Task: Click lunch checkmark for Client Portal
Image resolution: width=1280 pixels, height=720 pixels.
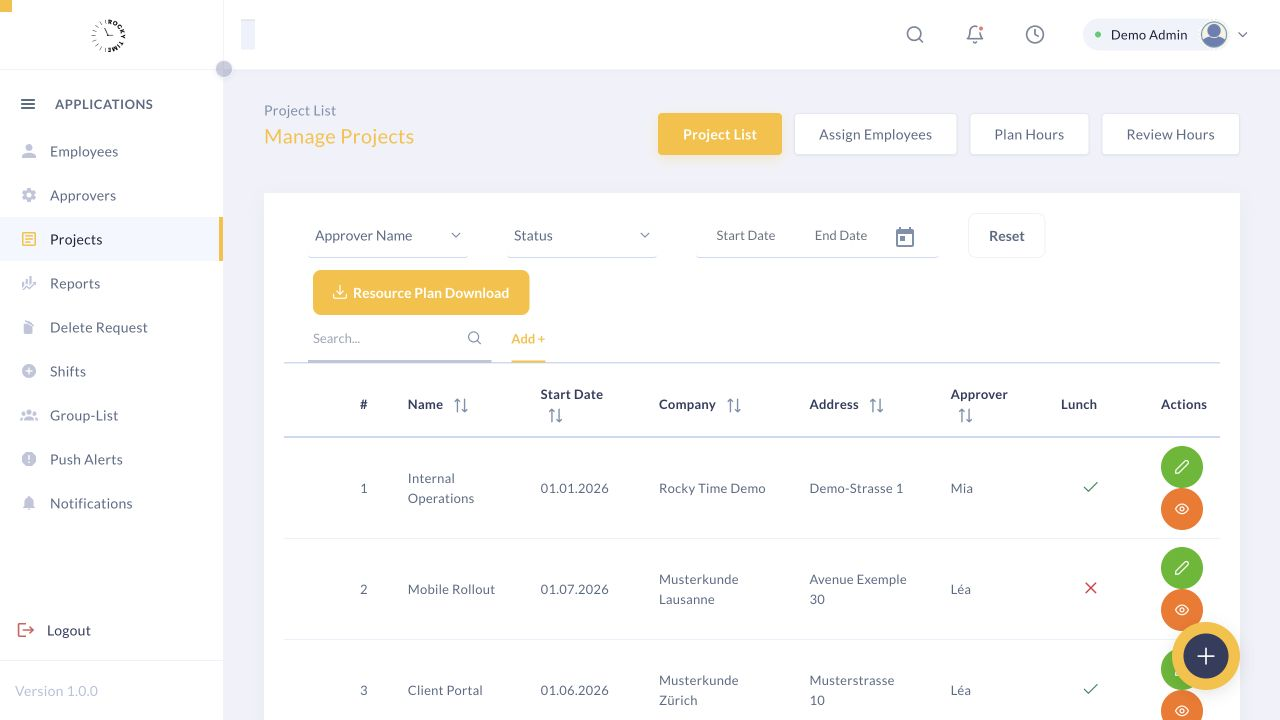Action: click(x=1091, y=689)
